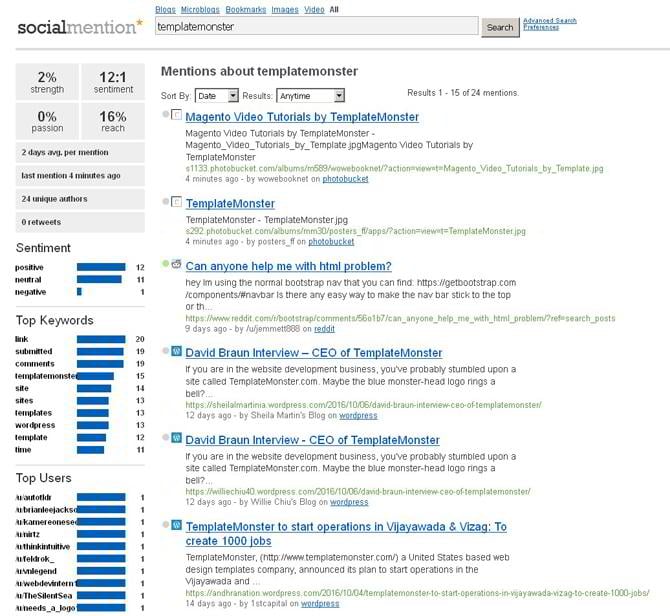Open the 'Can anyone help me with html problem?' result
The height and width of the screenshot is (616, 670).
coord(288,266)
